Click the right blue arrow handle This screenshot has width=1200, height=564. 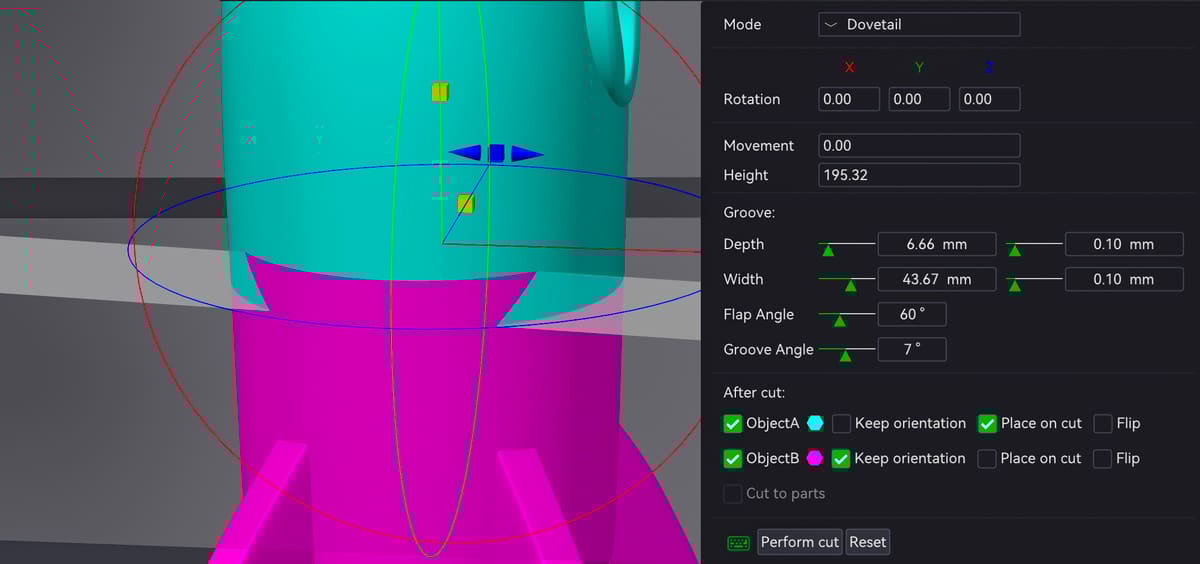(x=526, y=153)
